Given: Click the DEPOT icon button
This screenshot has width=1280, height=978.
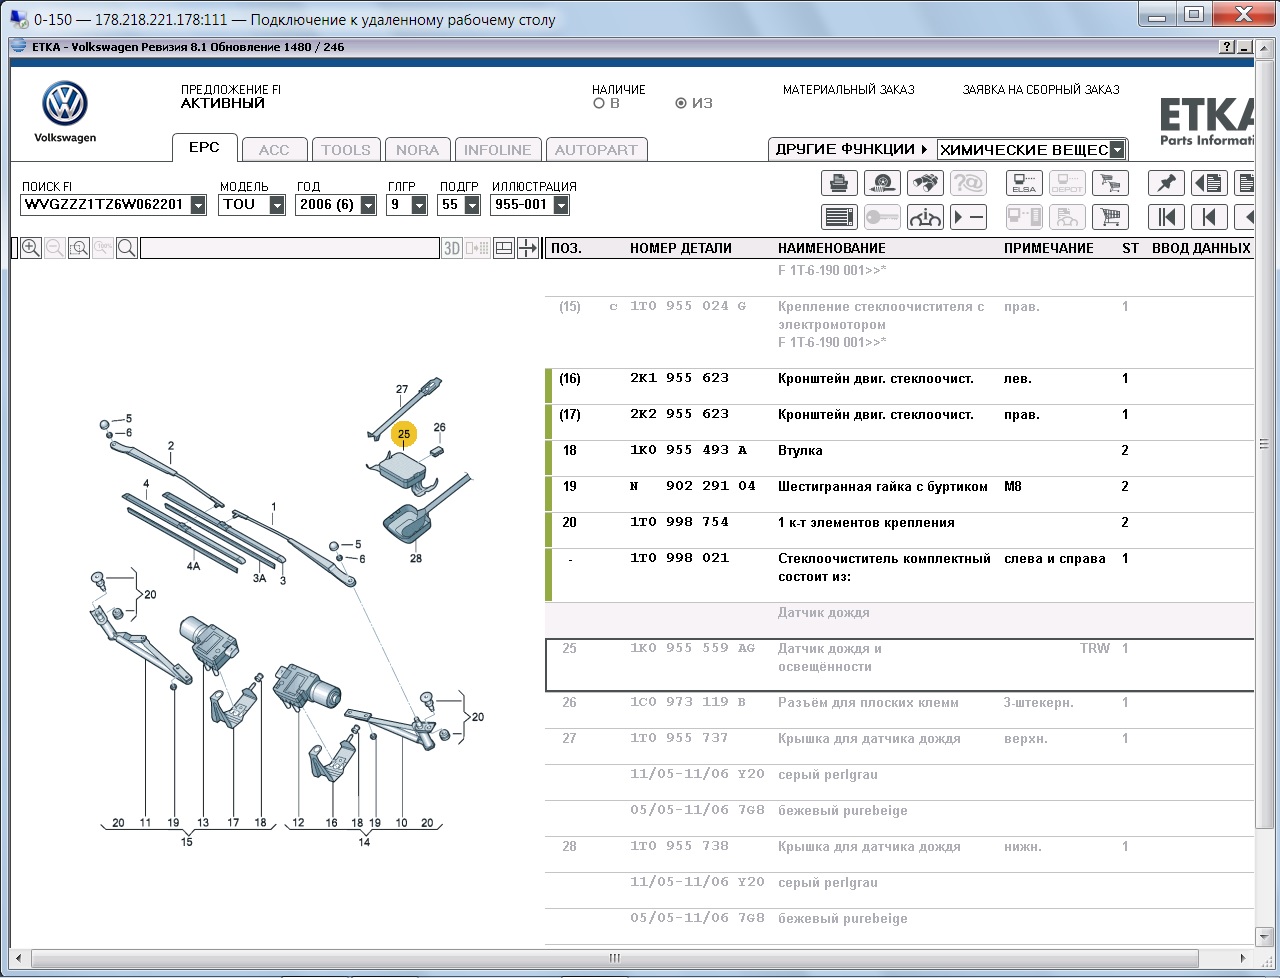Looking at the screenshot, I should pos(1067,183).
